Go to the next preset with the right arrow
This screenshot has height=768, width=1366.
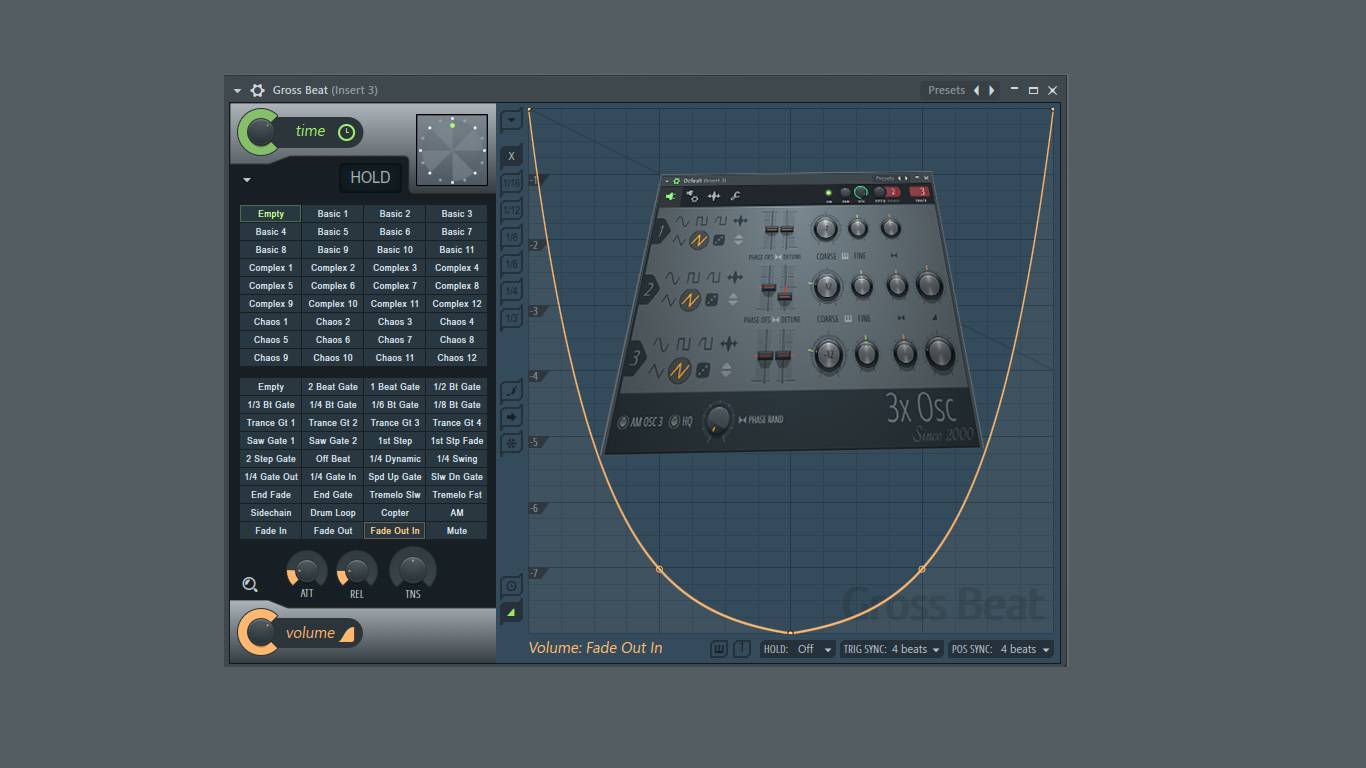tap(992, 90)
